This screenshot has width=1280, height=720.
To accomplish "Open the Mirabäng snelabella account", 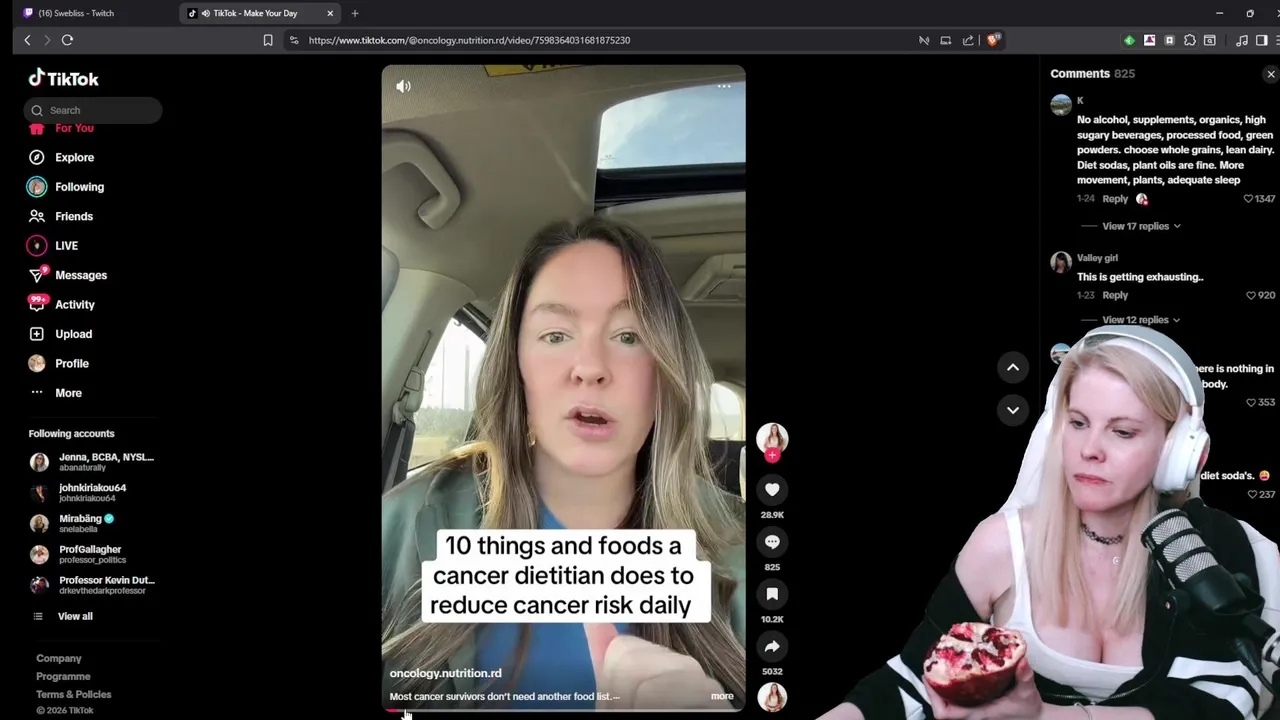I will pos(72,523).
